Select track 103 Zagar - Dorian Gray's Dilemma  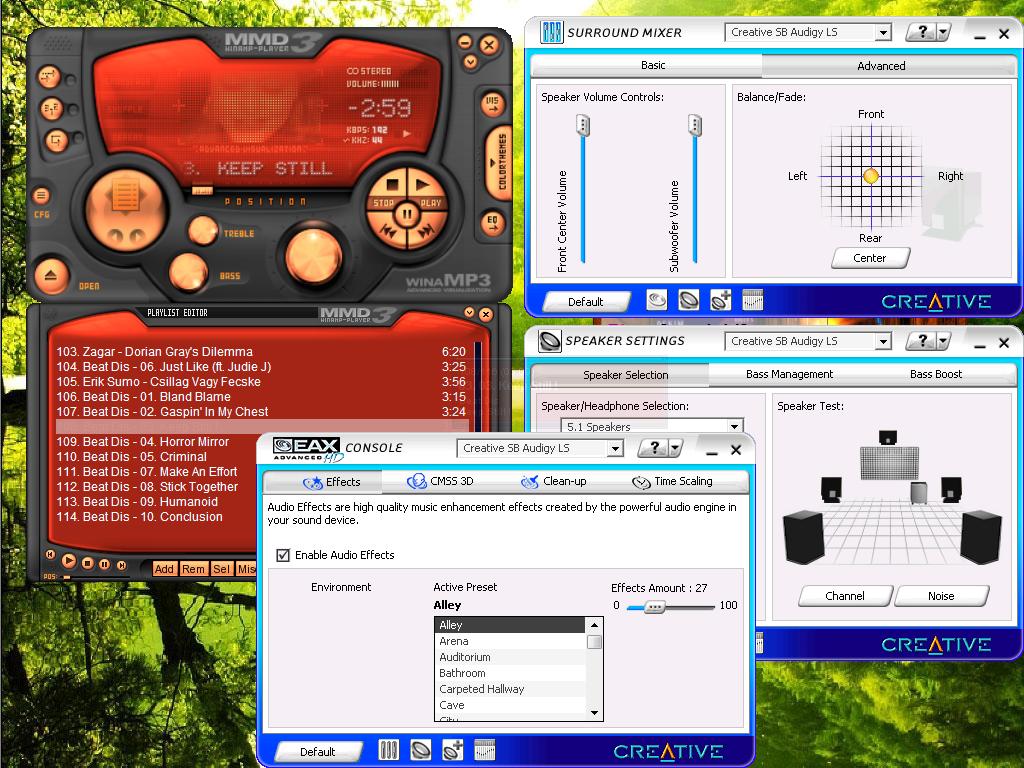click(x=261, y=351)
